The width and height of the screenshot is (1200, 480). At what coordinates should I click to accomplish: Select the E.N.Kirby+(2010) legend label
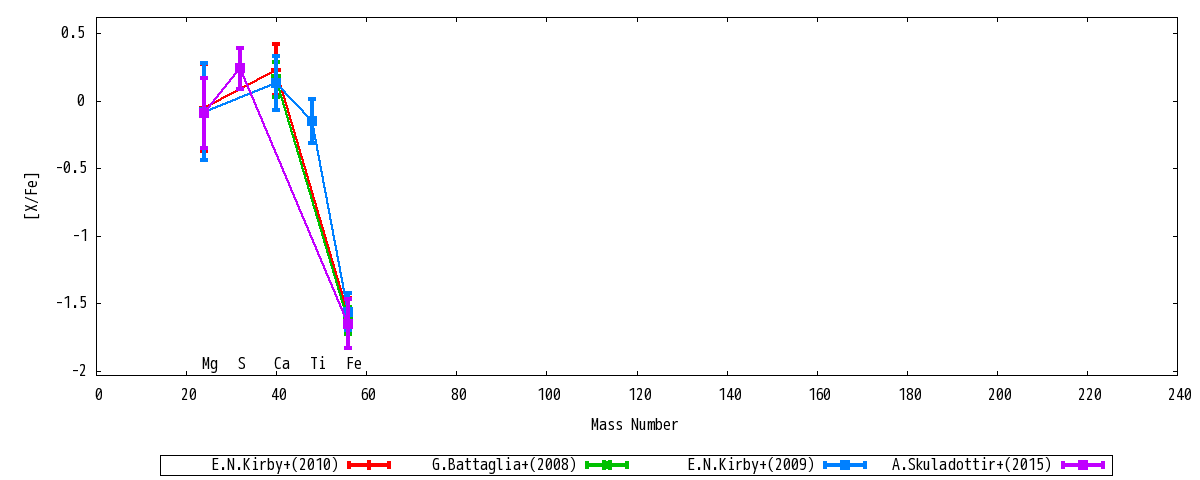point(275,465)
